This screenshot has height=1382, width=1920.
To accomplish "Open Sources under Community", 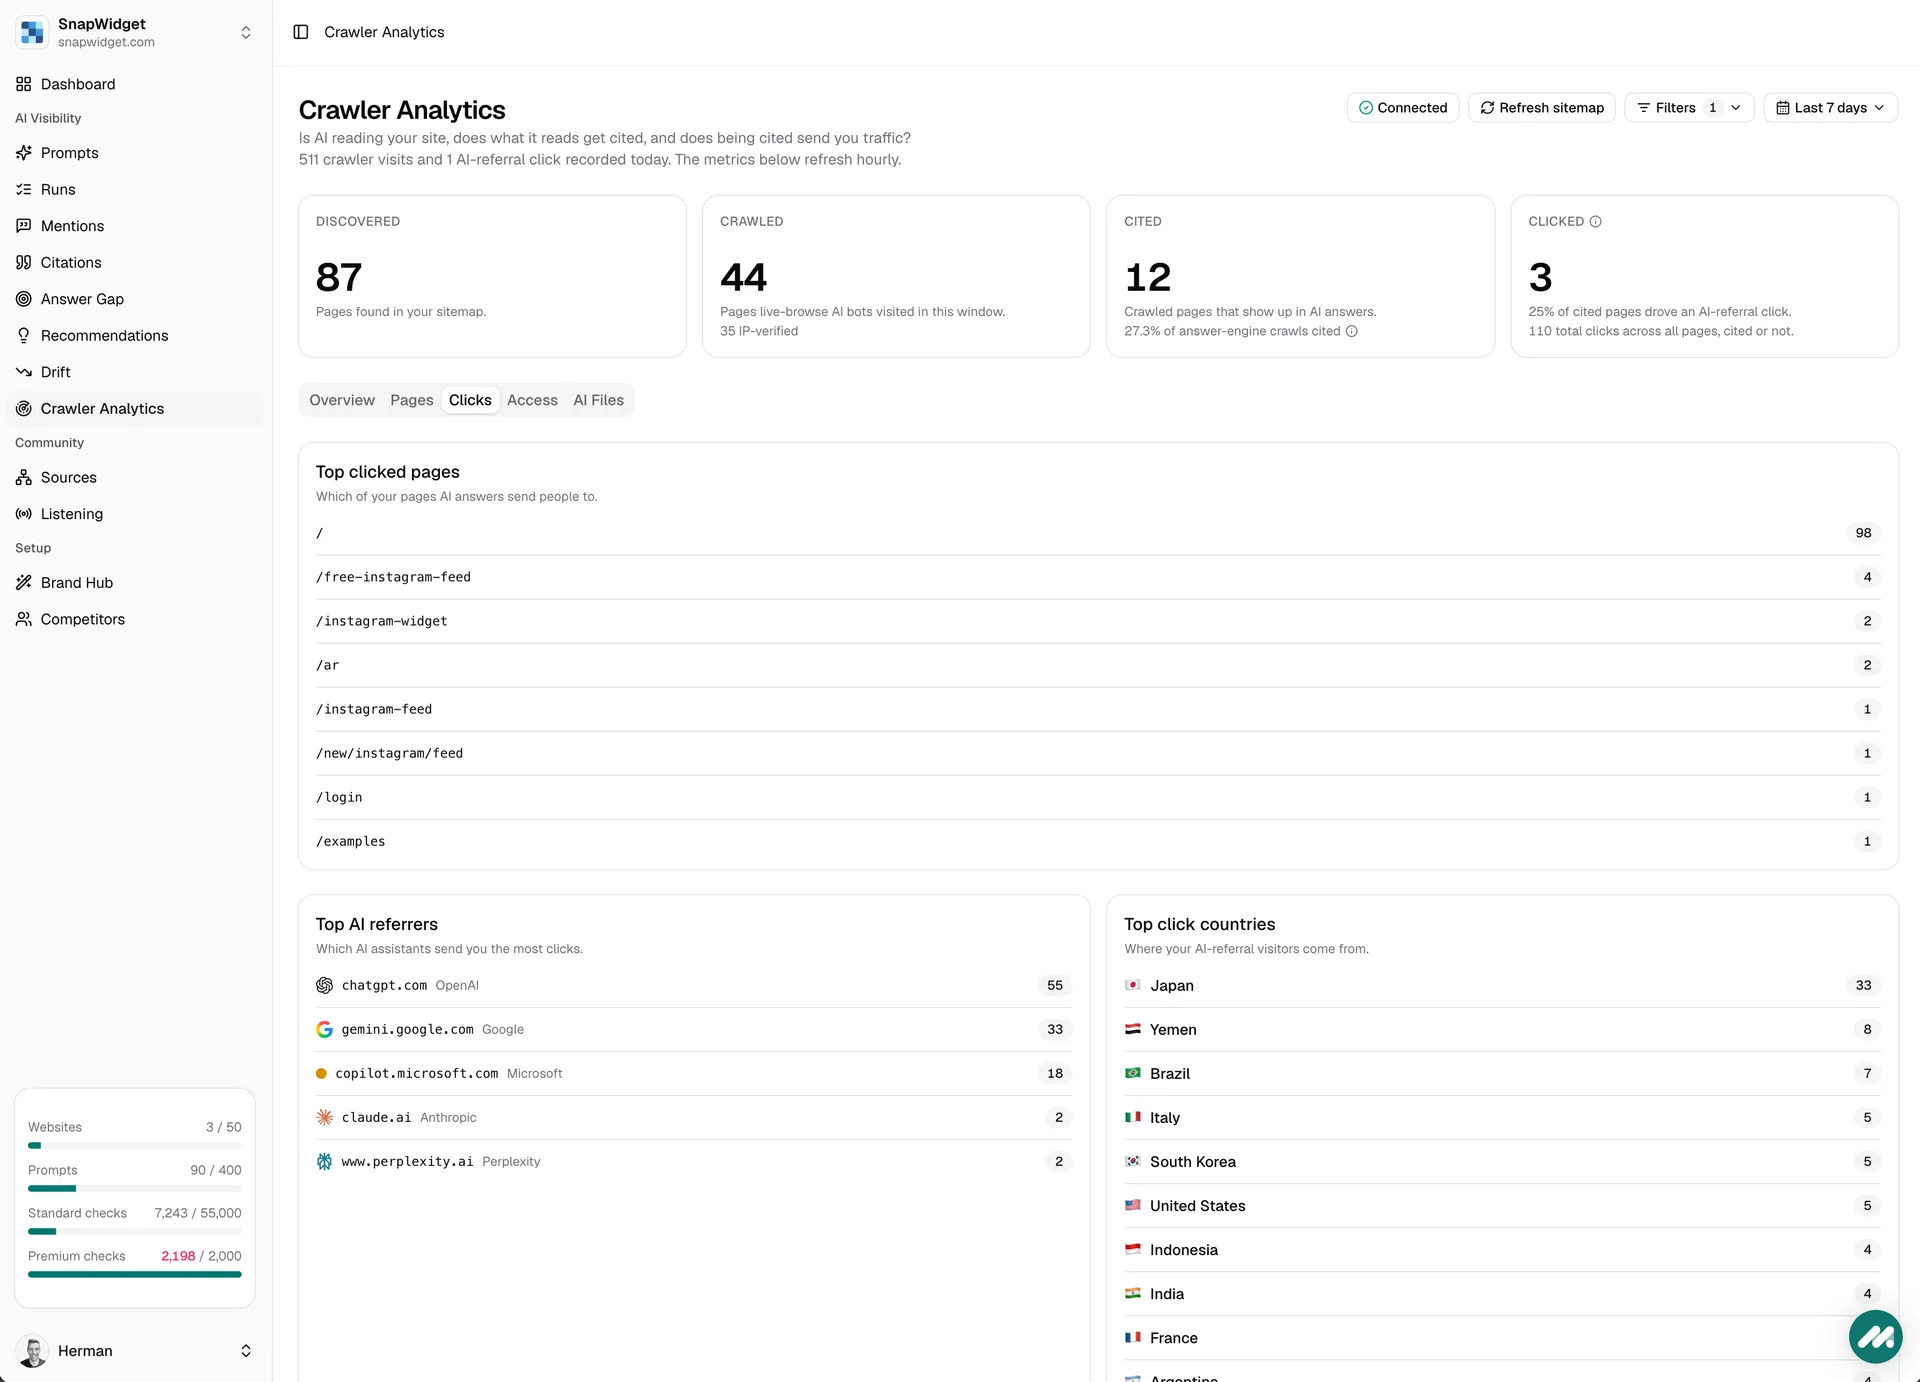I will [x=135, y=477].
